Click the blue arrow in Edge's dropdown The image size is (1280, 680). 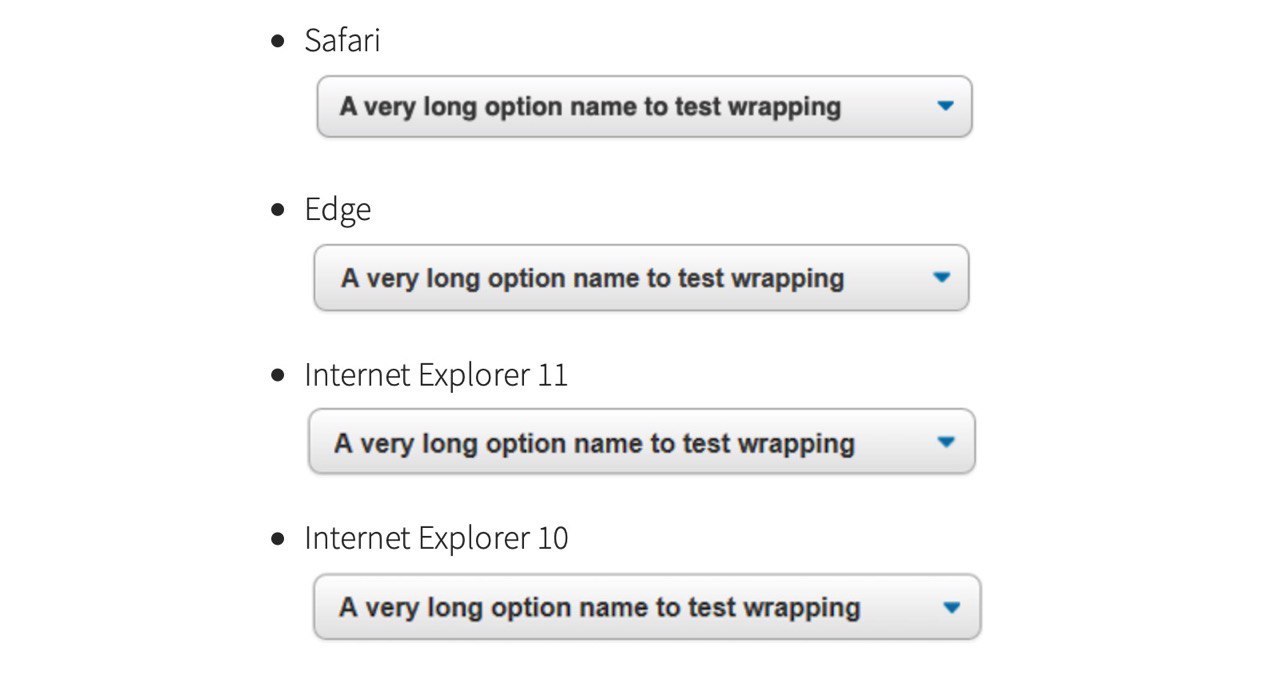[x=941, y=278]
